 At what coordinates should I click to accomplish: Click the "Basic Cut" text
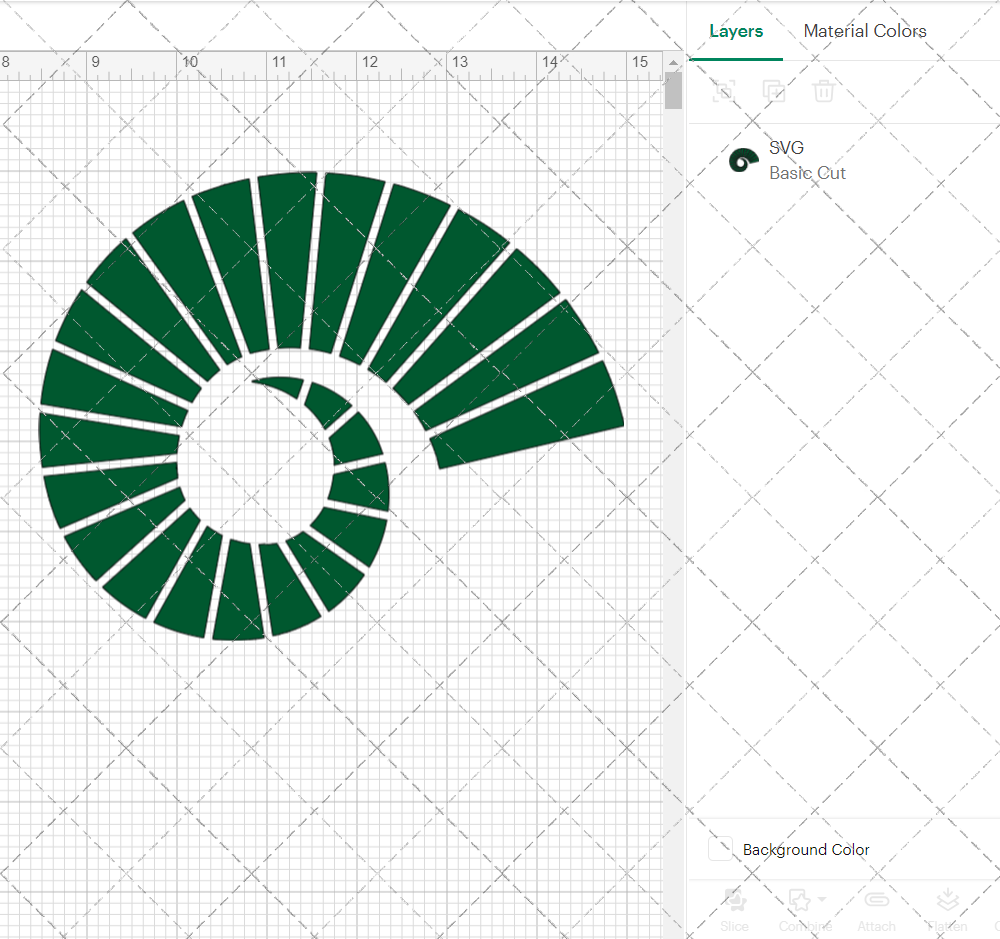pyautogui.click(x=807, y=173)
